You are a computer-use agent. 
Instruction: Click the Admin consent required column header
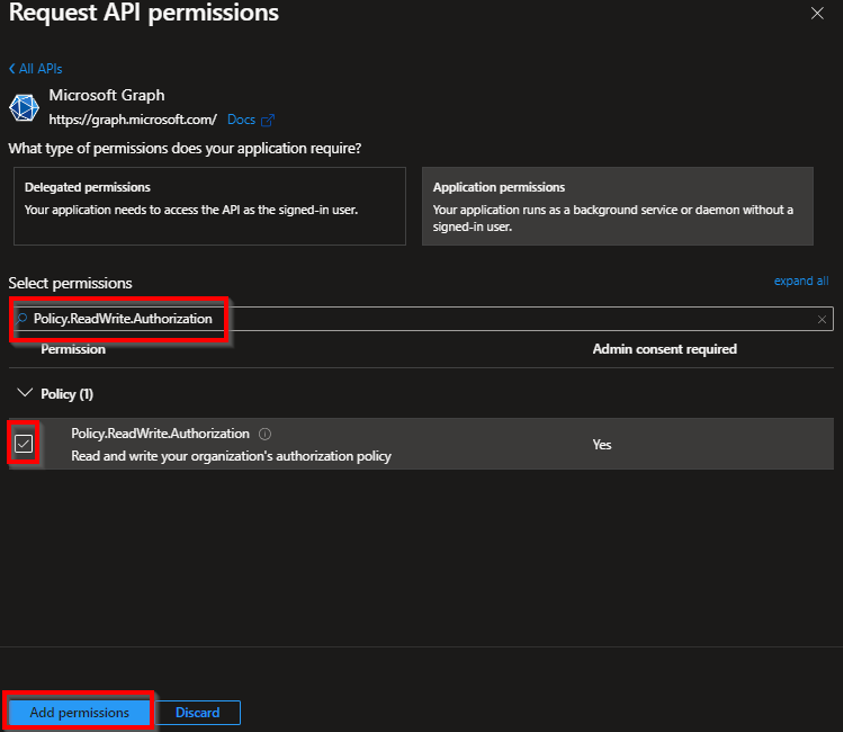pos(664,349)
